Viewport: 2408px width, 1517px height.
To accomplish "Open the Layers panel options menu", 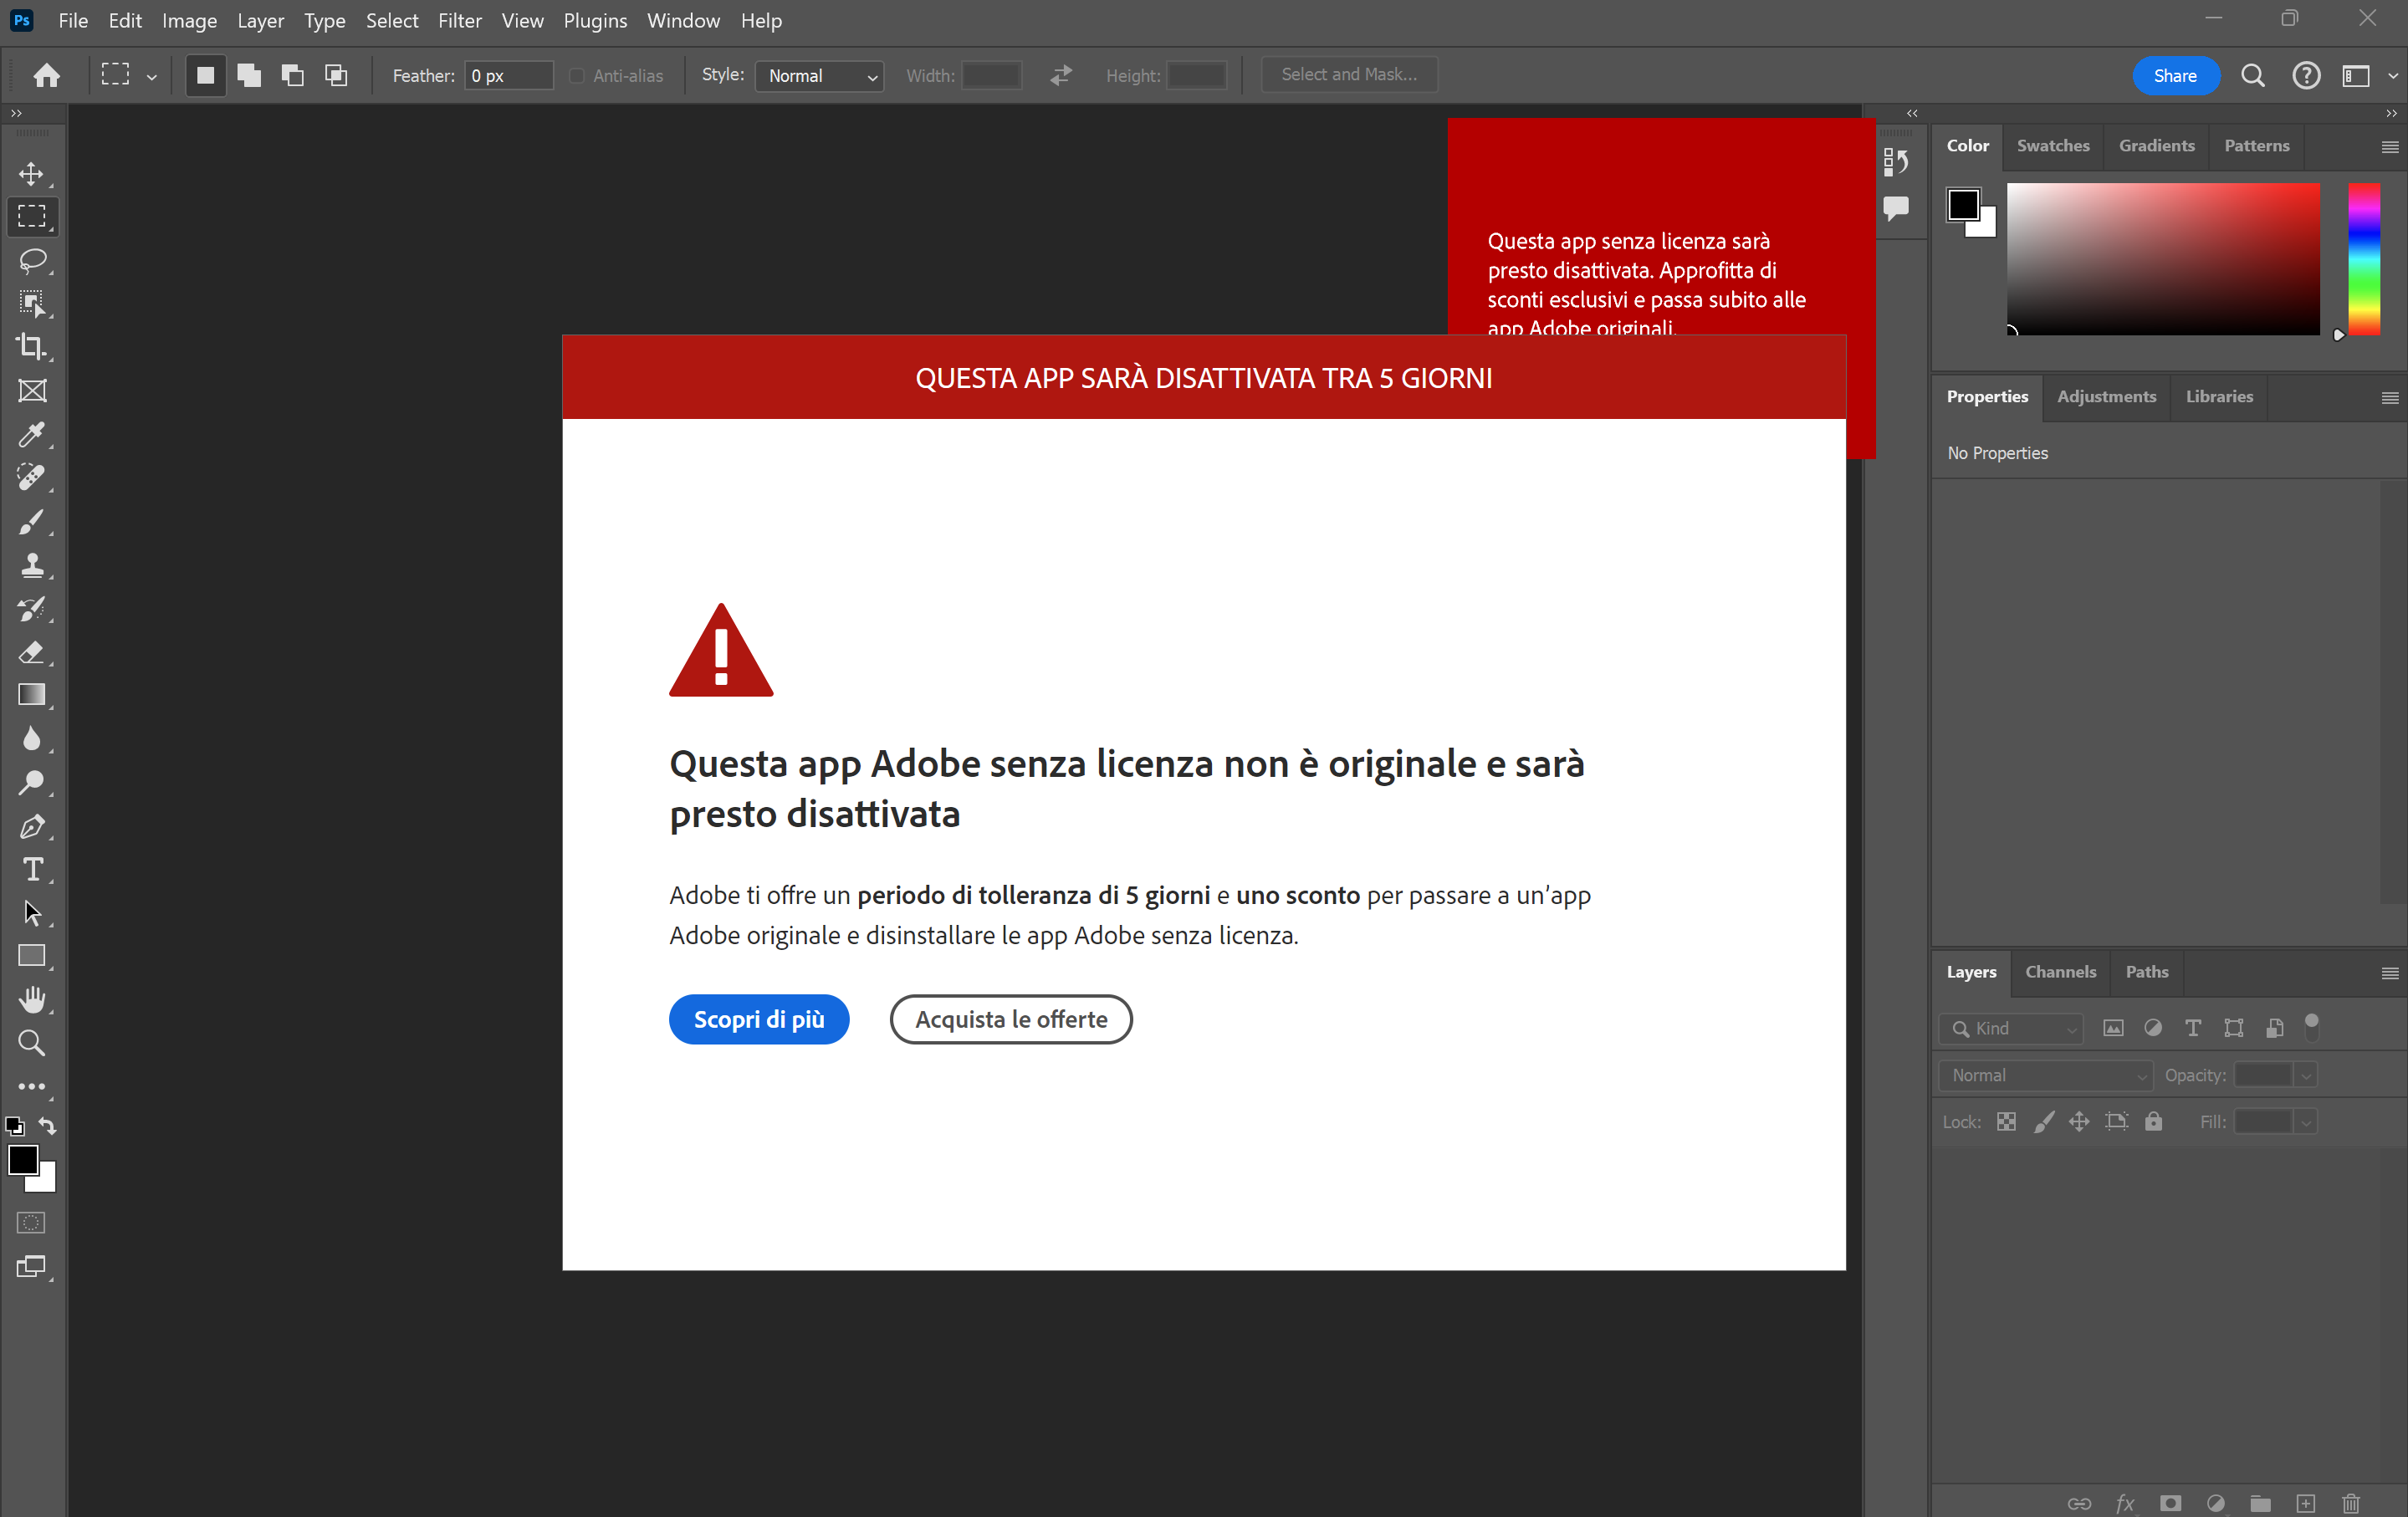I will (2390, 973).
